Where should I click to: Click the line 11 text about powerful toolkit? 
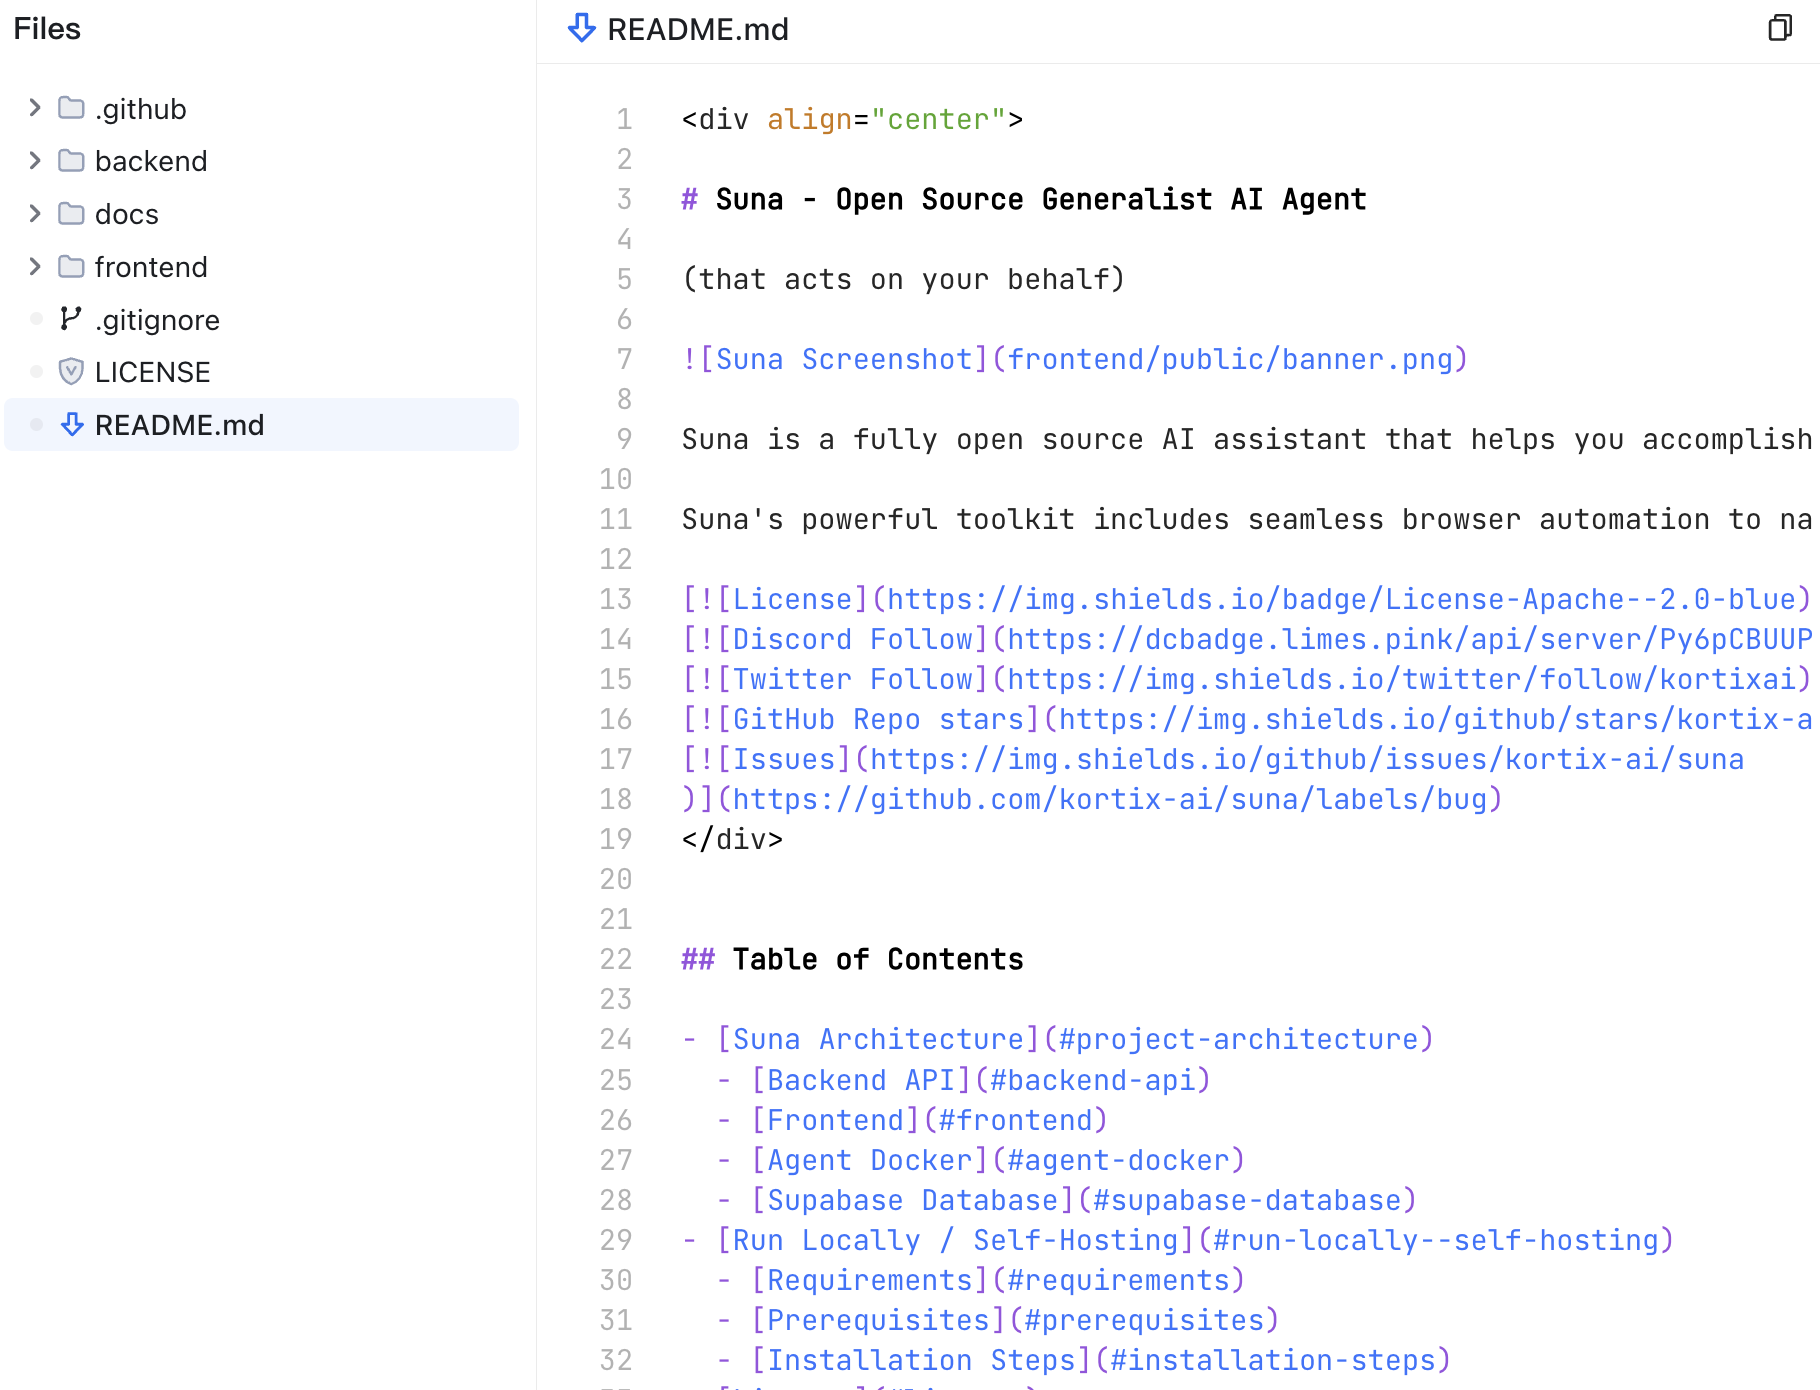1247,519
